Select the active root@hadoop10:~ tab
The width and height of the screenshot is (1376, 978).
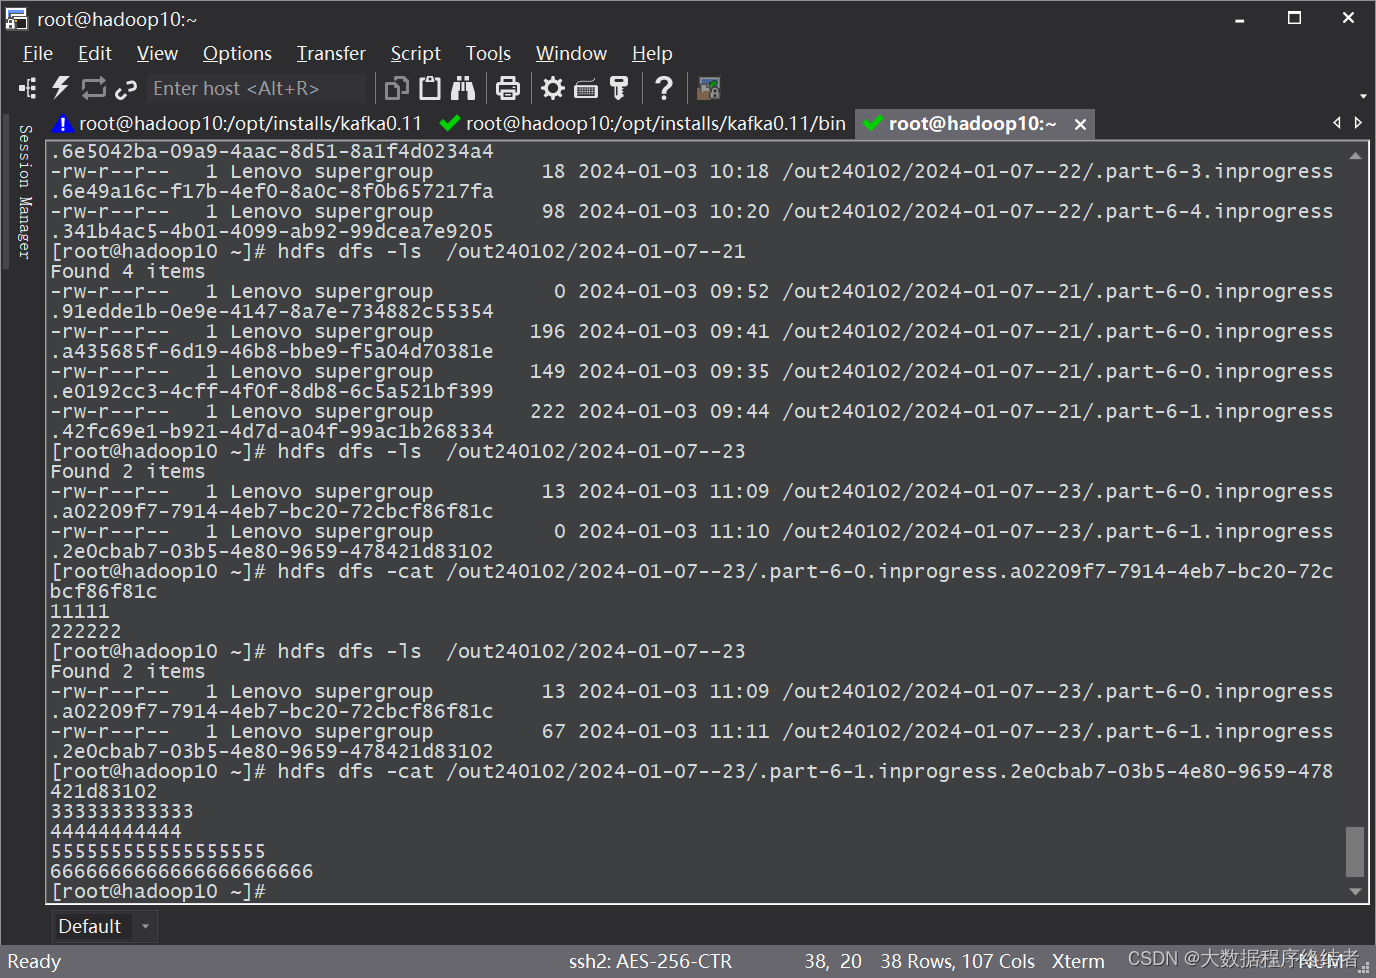point(972,123)
